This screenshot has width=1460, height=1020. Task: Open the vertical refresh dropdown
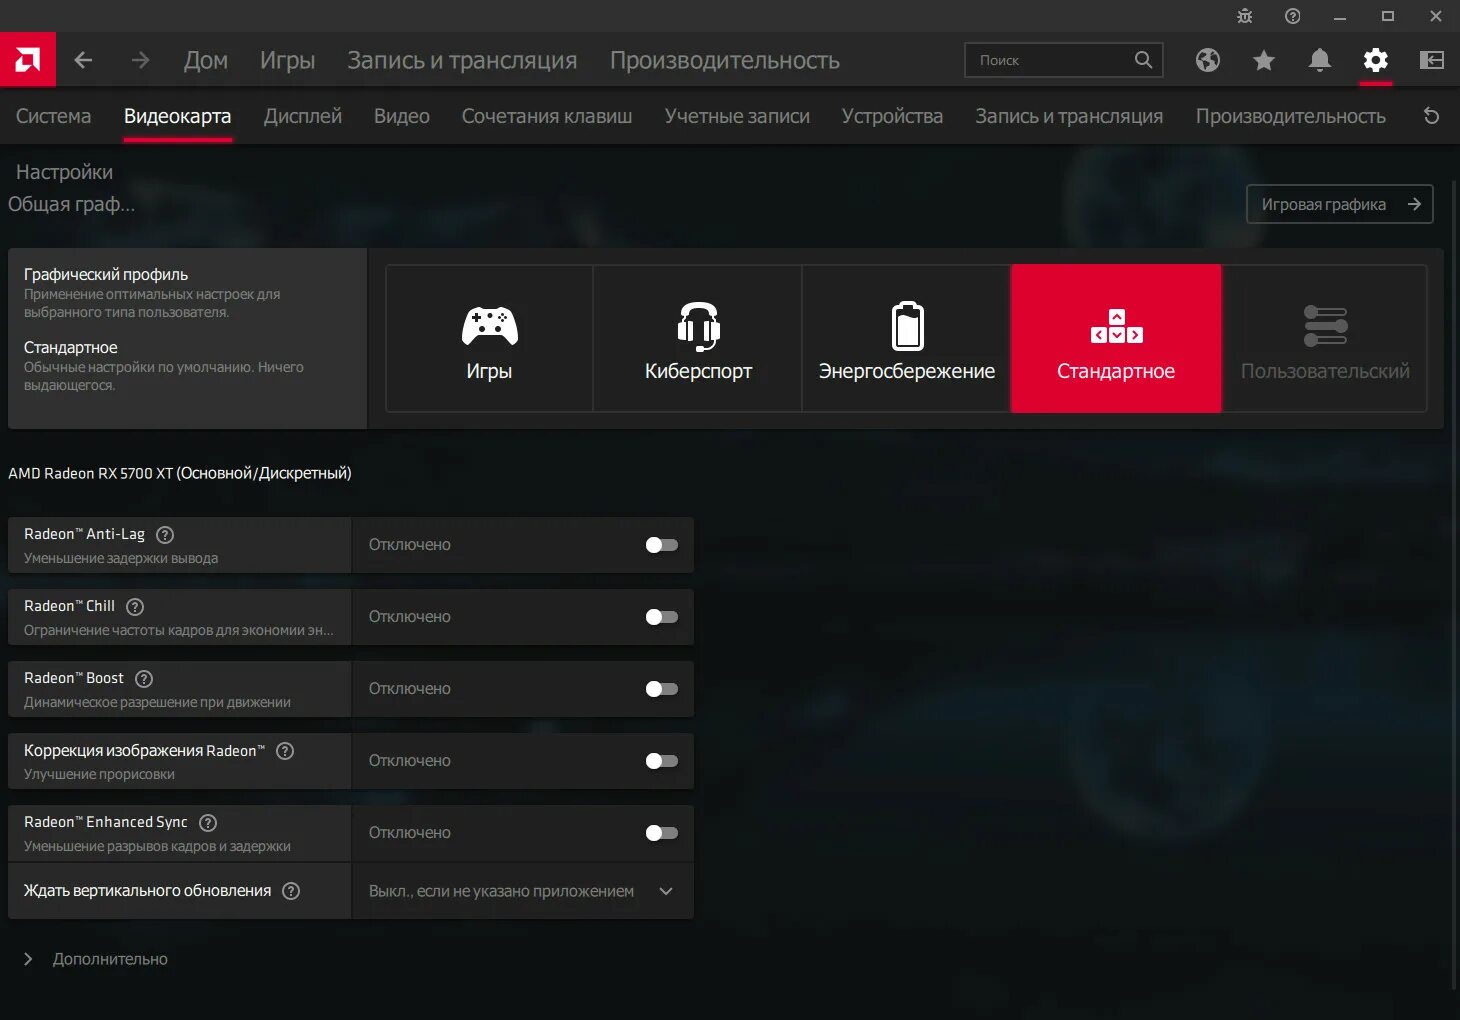click(522, 891)
